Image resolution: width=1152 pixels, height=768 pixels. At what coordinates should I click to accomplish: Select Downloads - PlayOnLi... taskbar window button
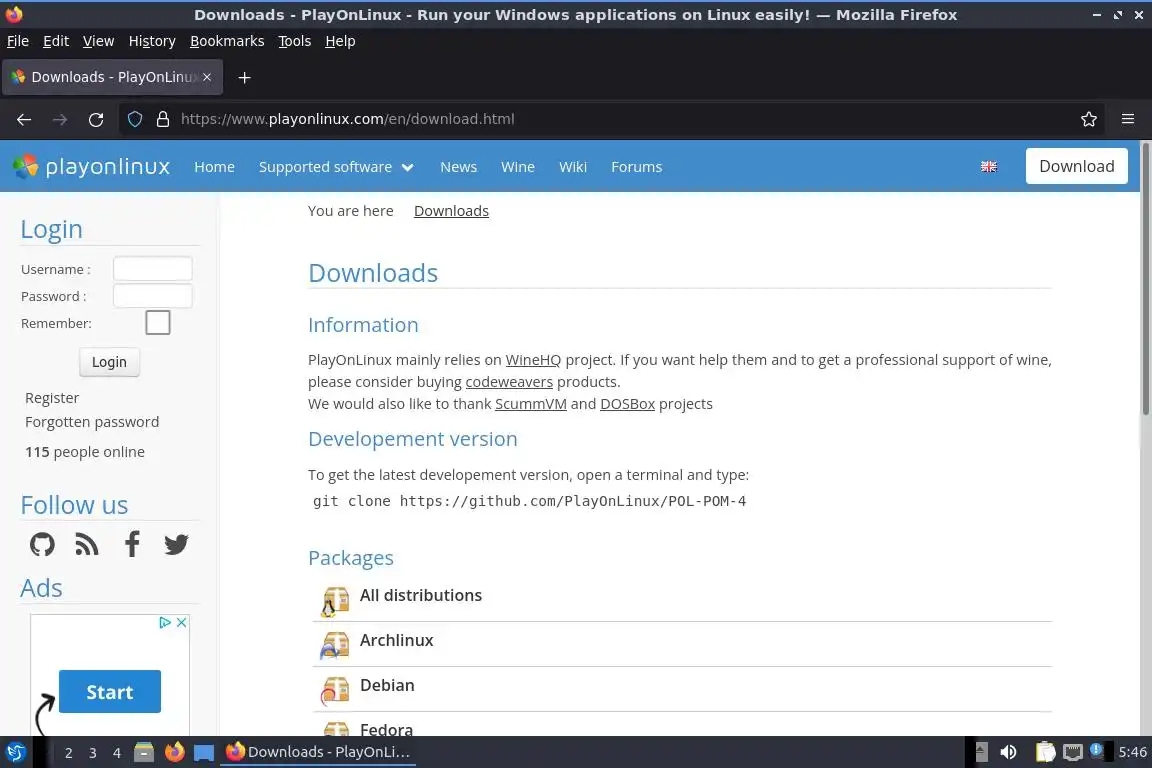pyautogui.click(x=318, y=752)
